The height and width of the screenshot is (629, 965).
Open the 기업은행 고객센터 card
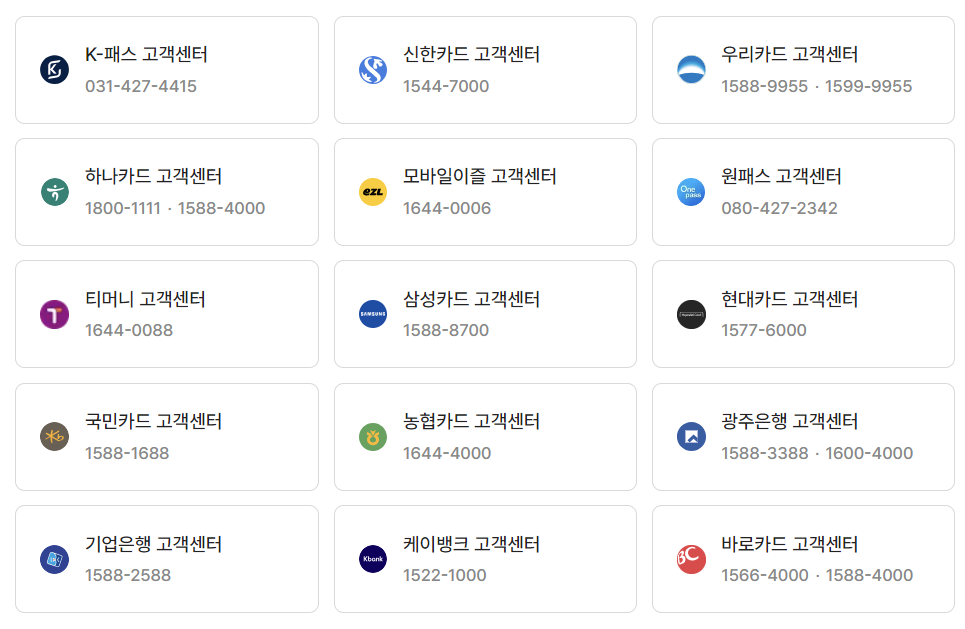[x=166, y=559]
